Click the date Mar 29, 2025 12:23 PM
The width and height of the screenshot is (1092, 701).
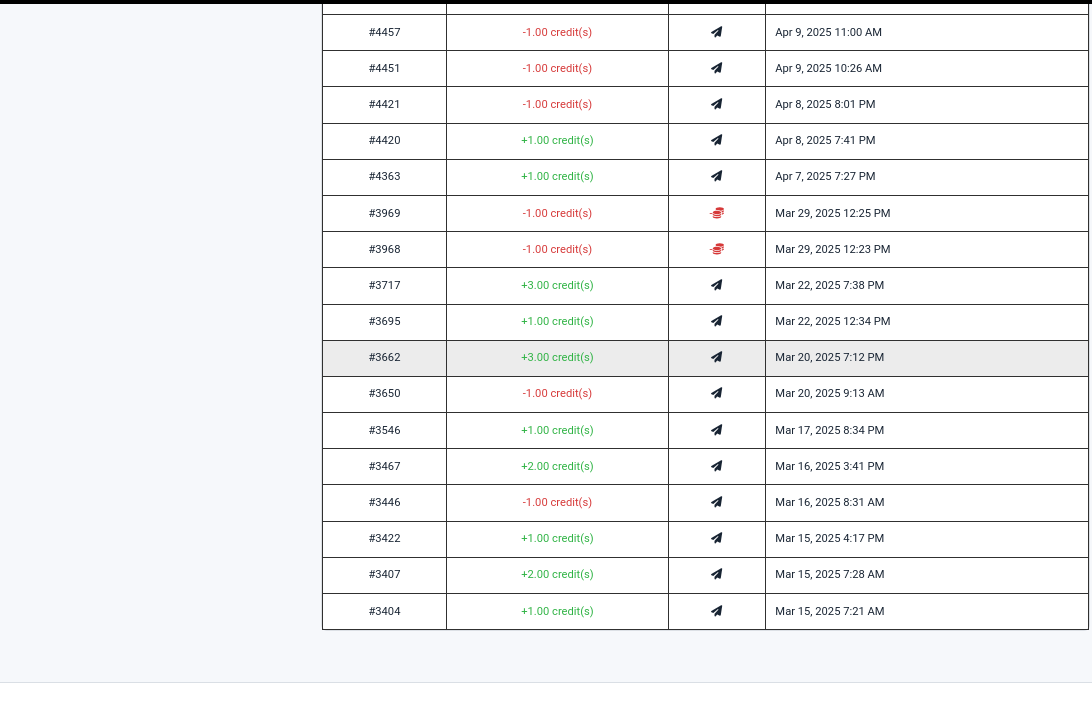pyautogui.click(x=832, y=249)
